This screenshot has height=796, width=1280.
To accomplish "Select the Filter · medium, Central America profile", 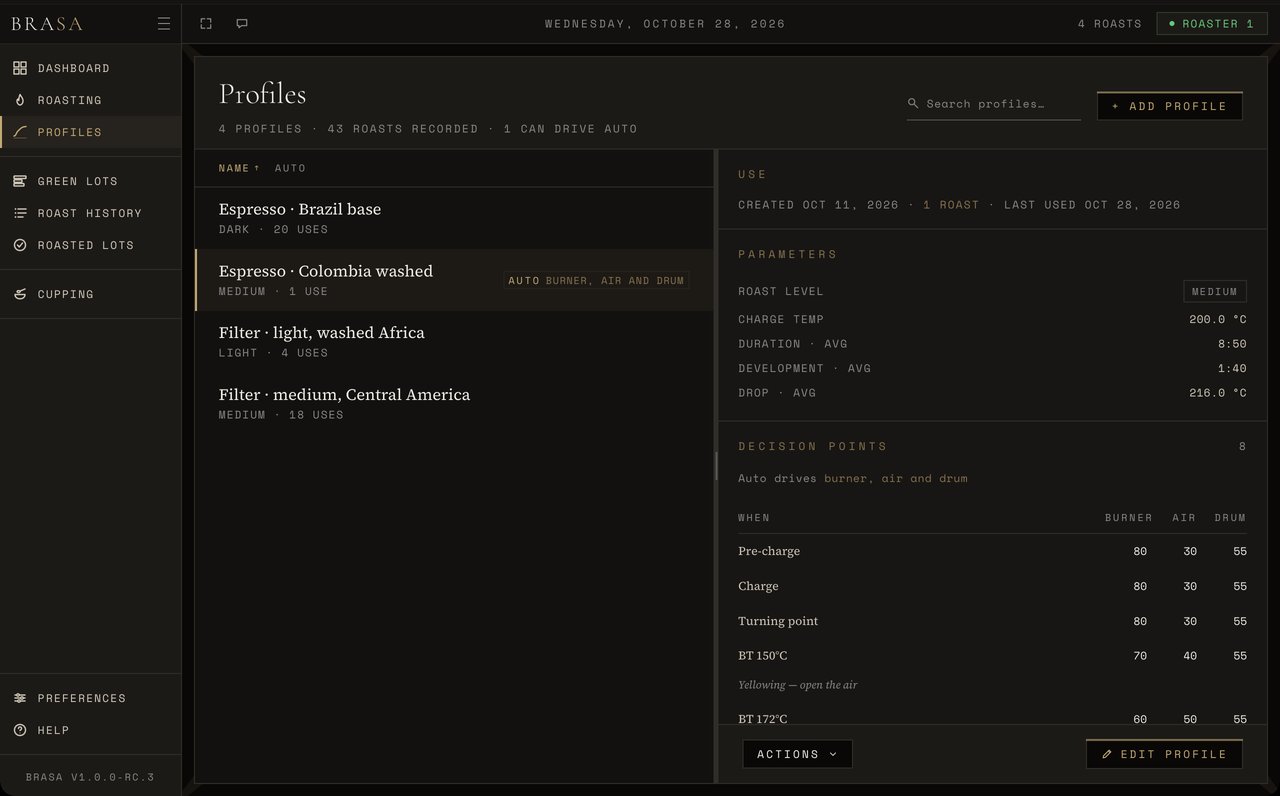I will click(454, 404).
